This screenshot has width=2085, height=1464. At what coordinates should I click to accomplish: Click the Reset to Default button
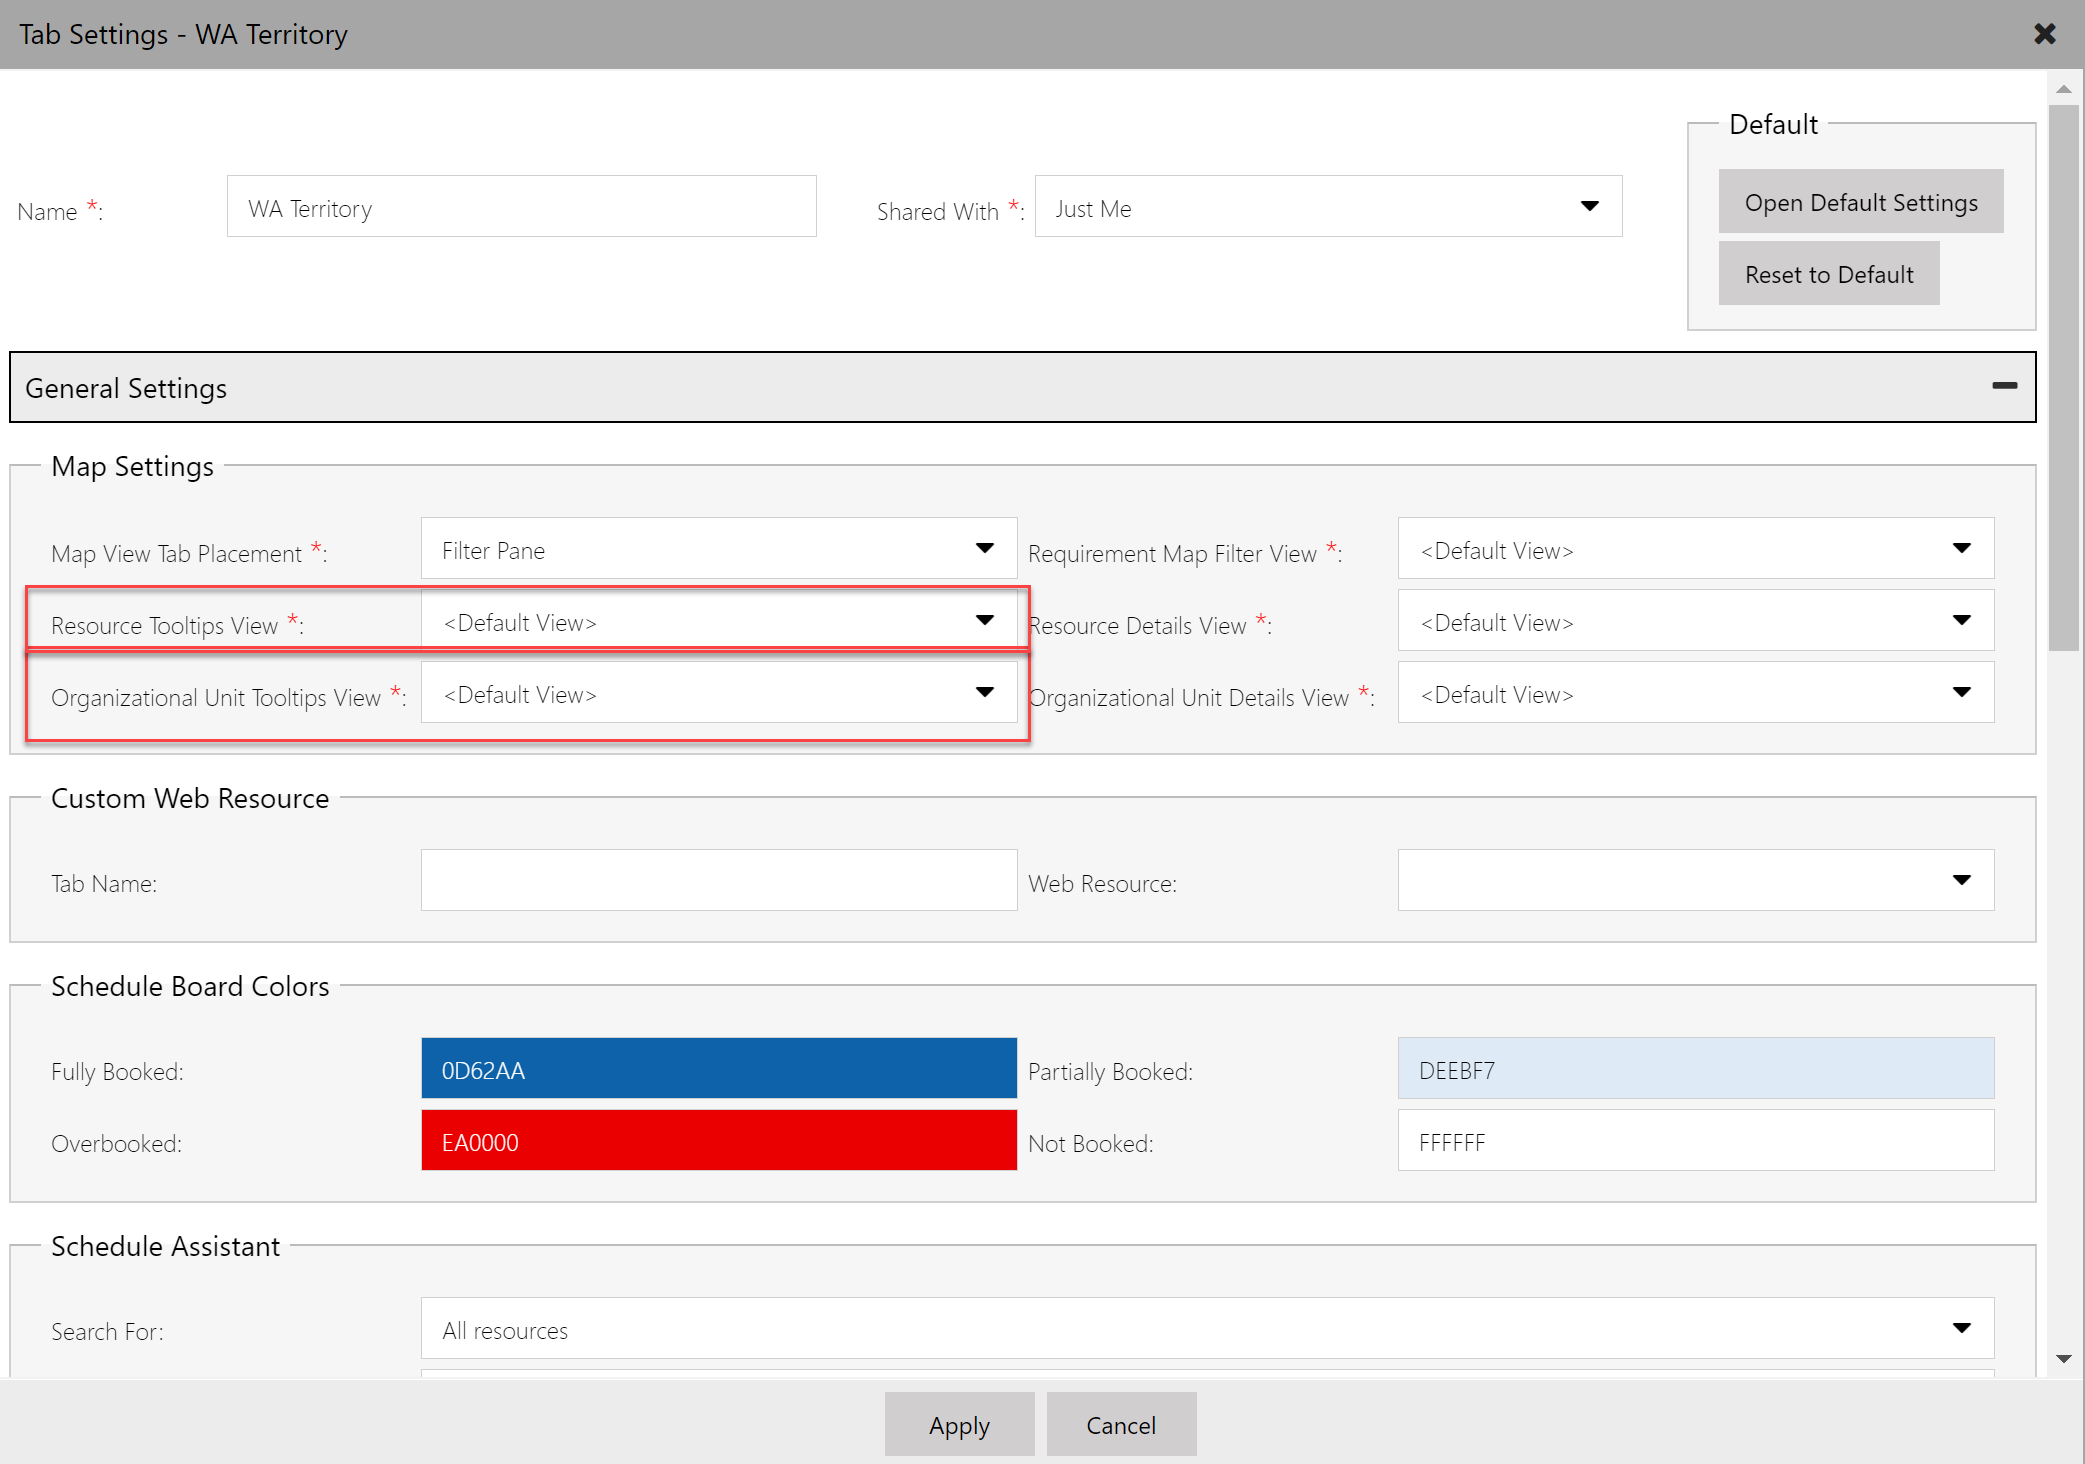click(1828, 273)
